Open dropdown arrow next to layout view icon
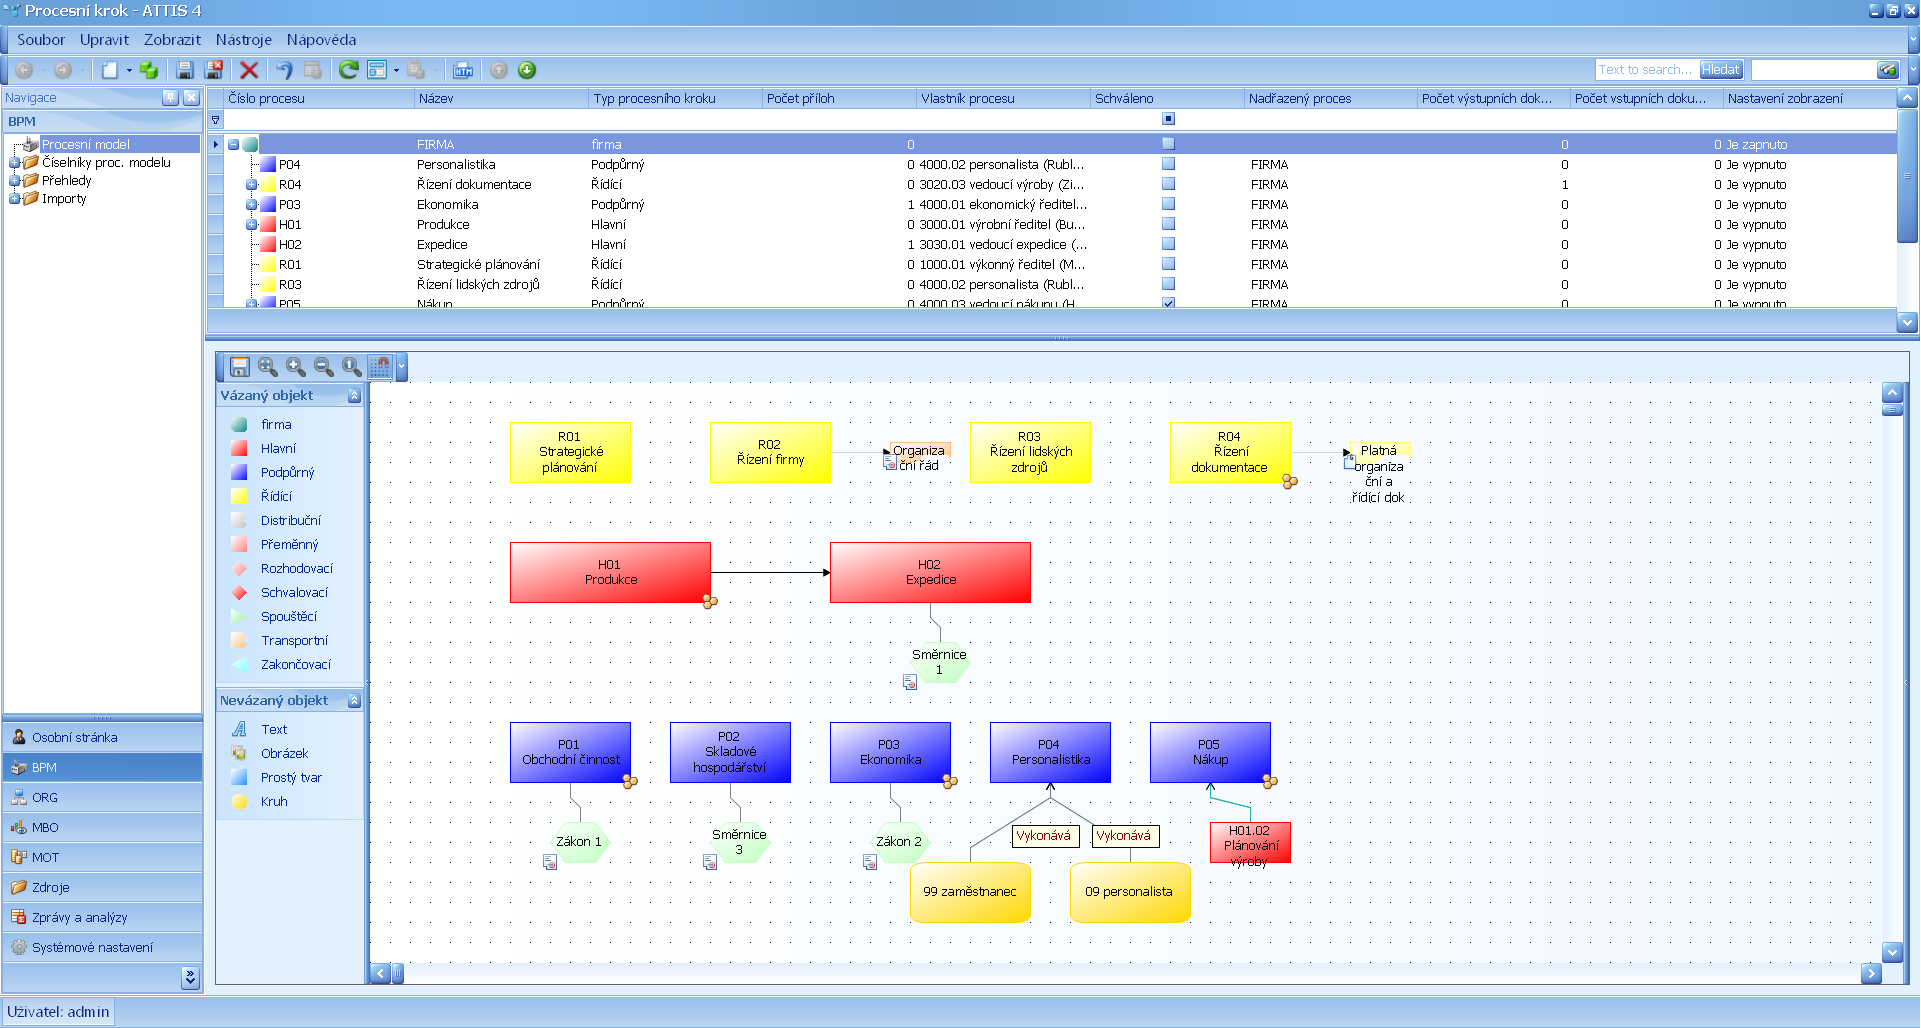The image size is (1921, 1028). [396, 70]
